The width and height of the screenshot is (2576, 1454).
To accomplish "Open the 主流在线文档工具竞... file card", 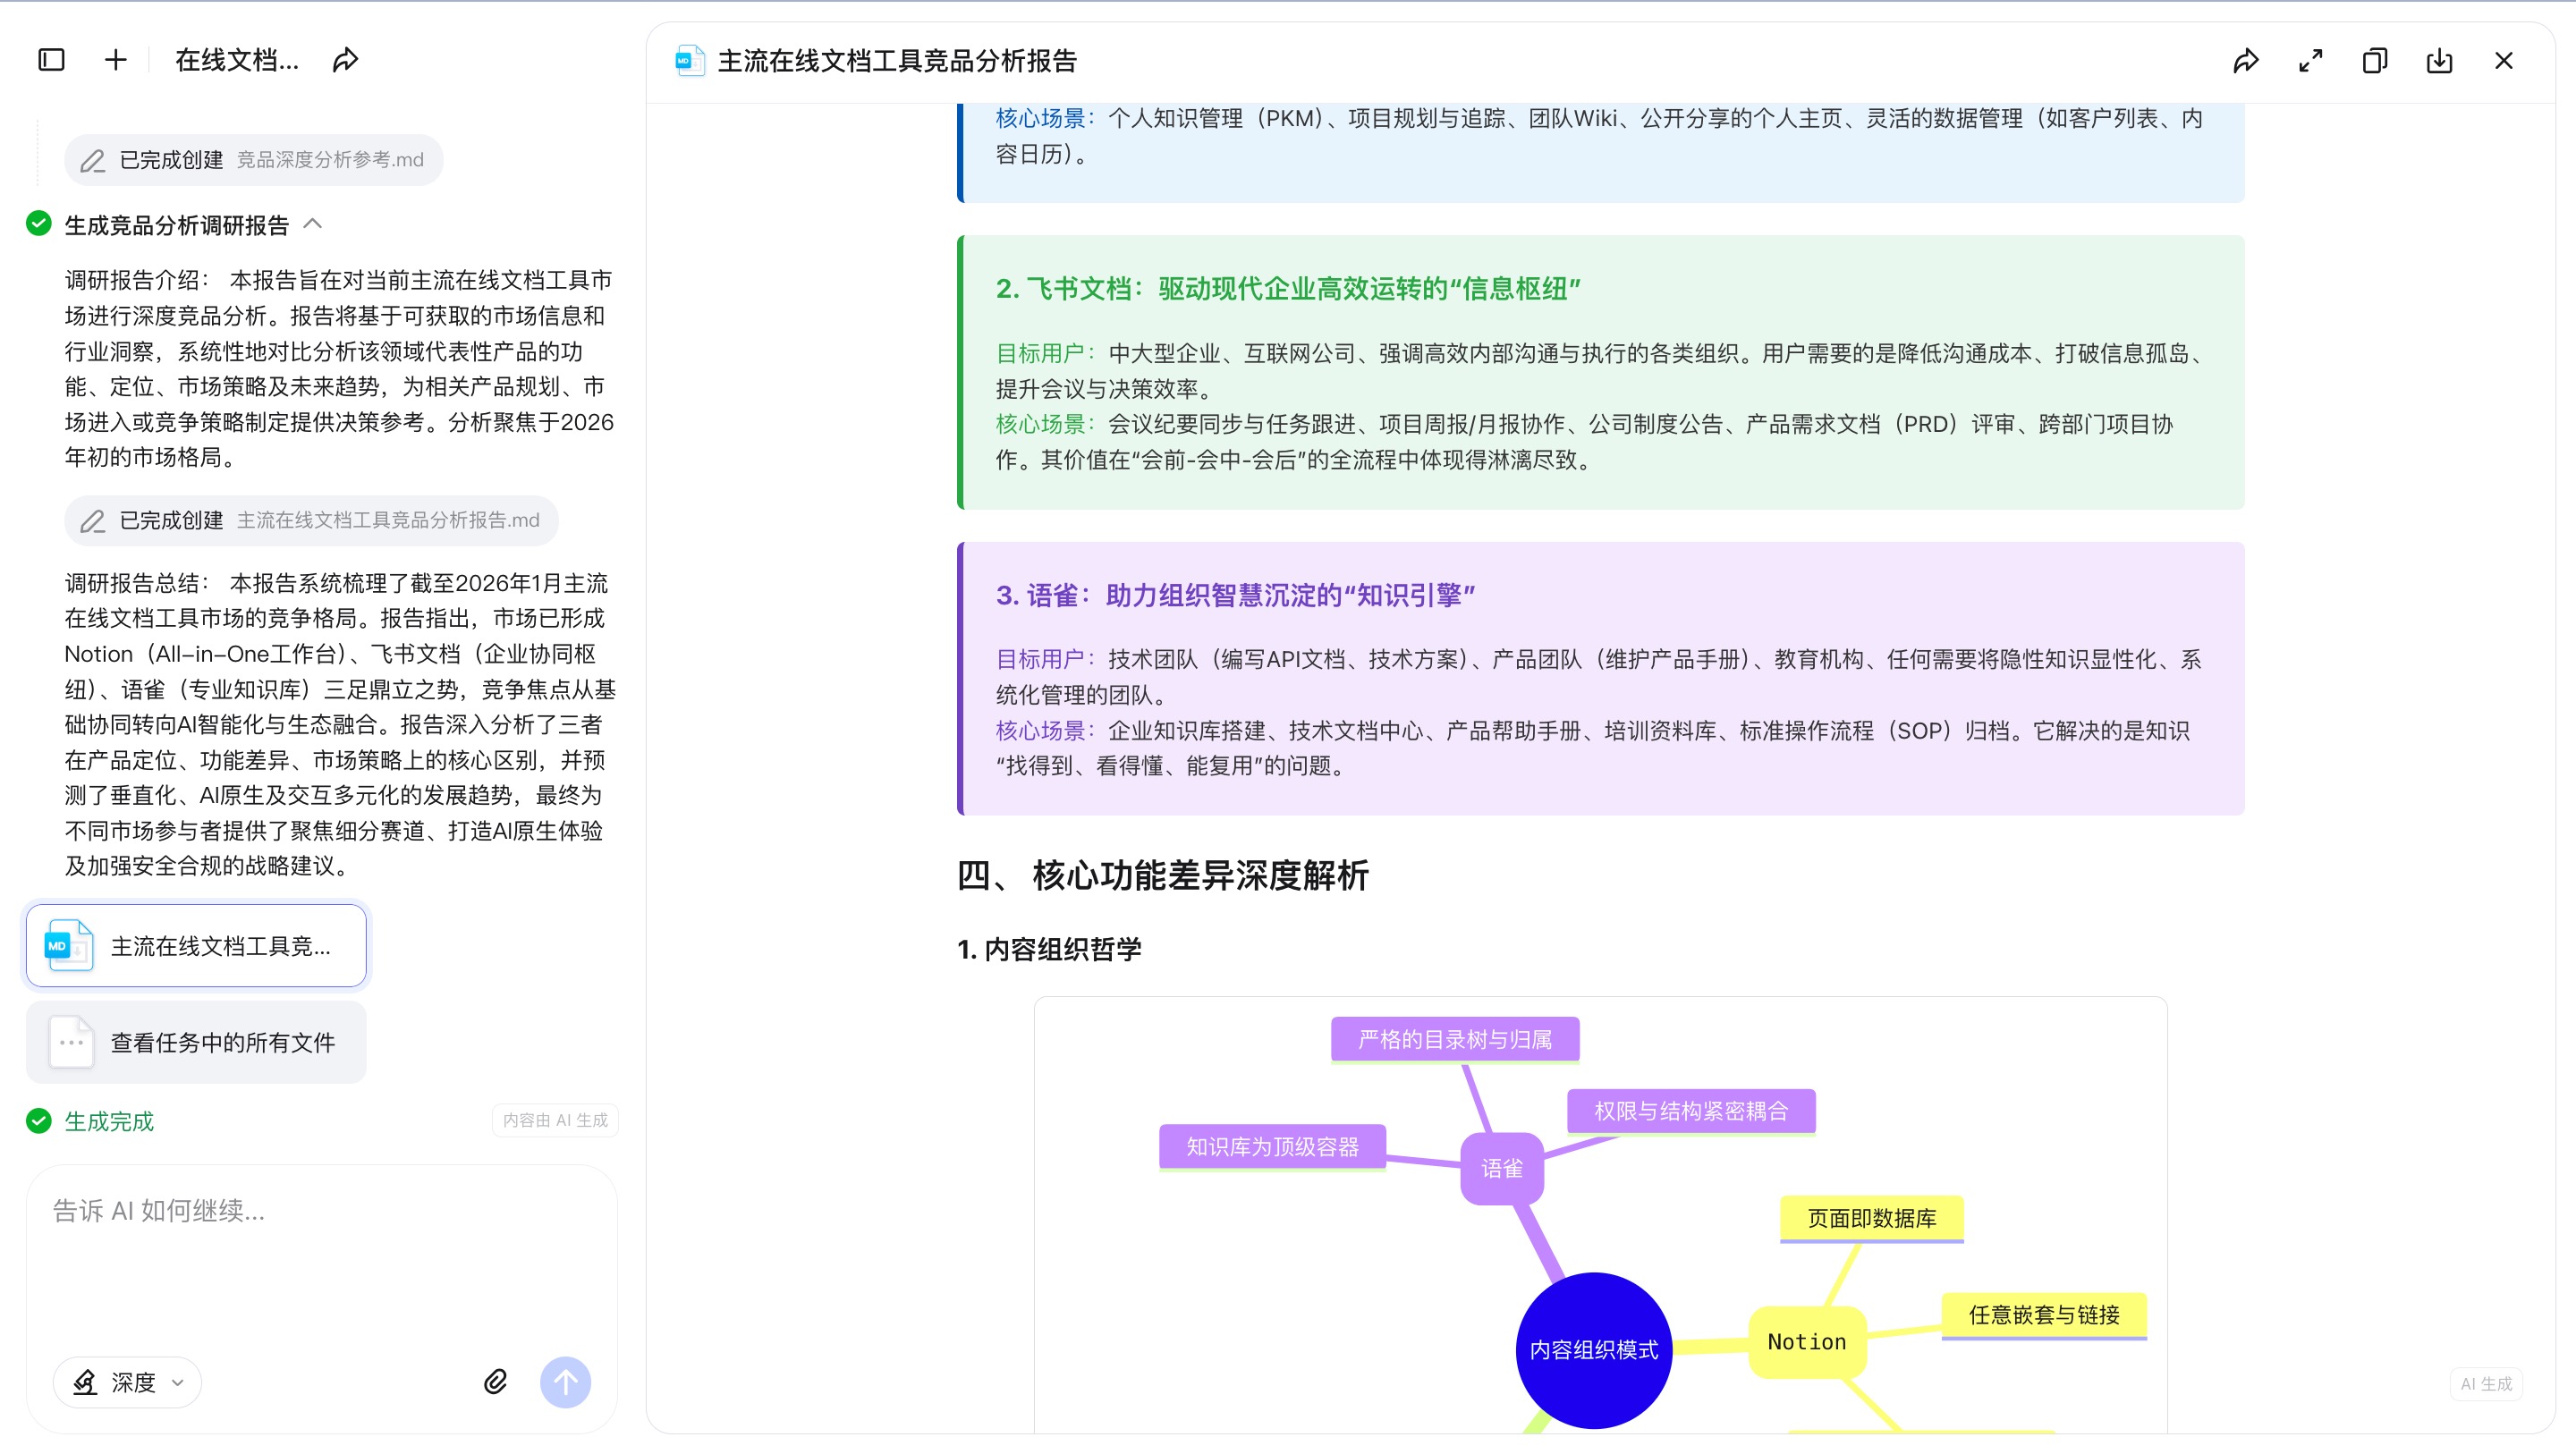I will [196, 946].
